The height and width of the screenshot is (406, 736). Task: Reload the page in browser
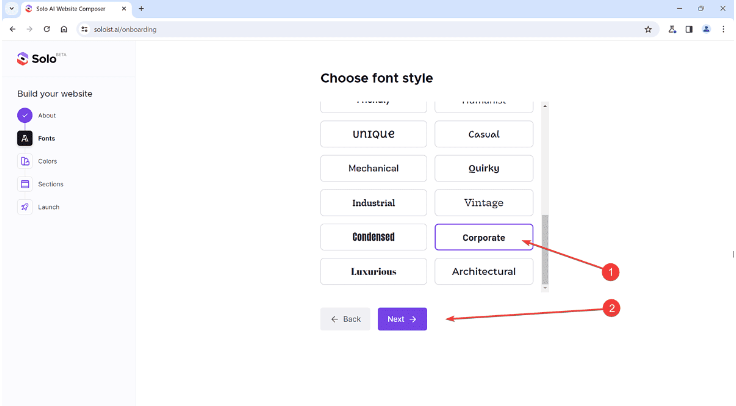click(x=46, y=29)
